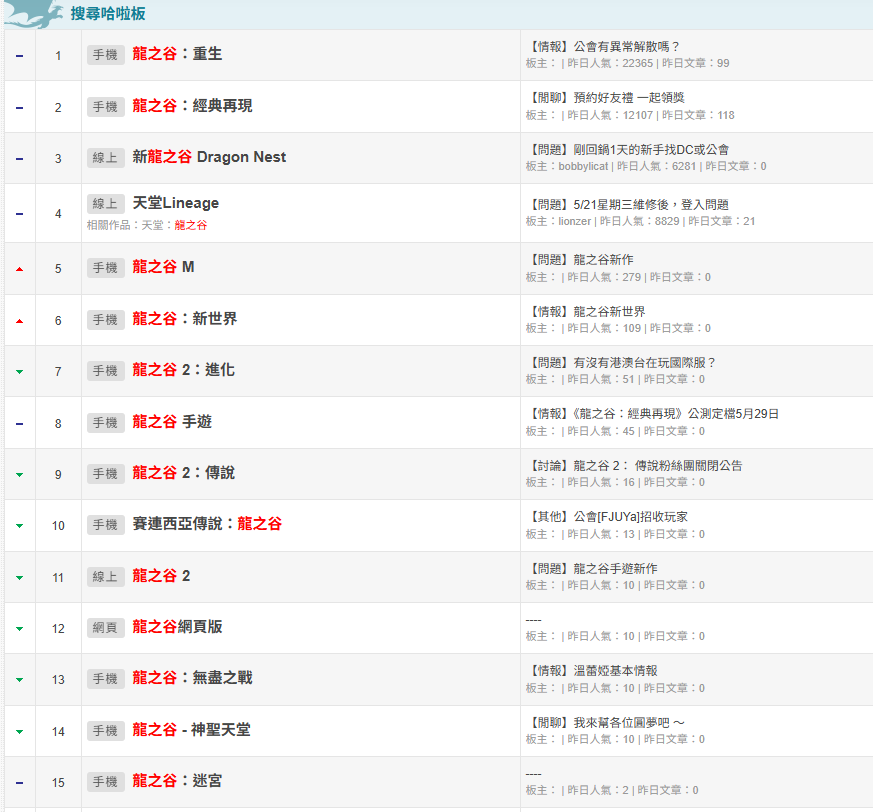Screen dimensions: 873x812
Task: Read the post 【問題】5/21星期三維修後，登入問題
Action: tap(627, 204)
